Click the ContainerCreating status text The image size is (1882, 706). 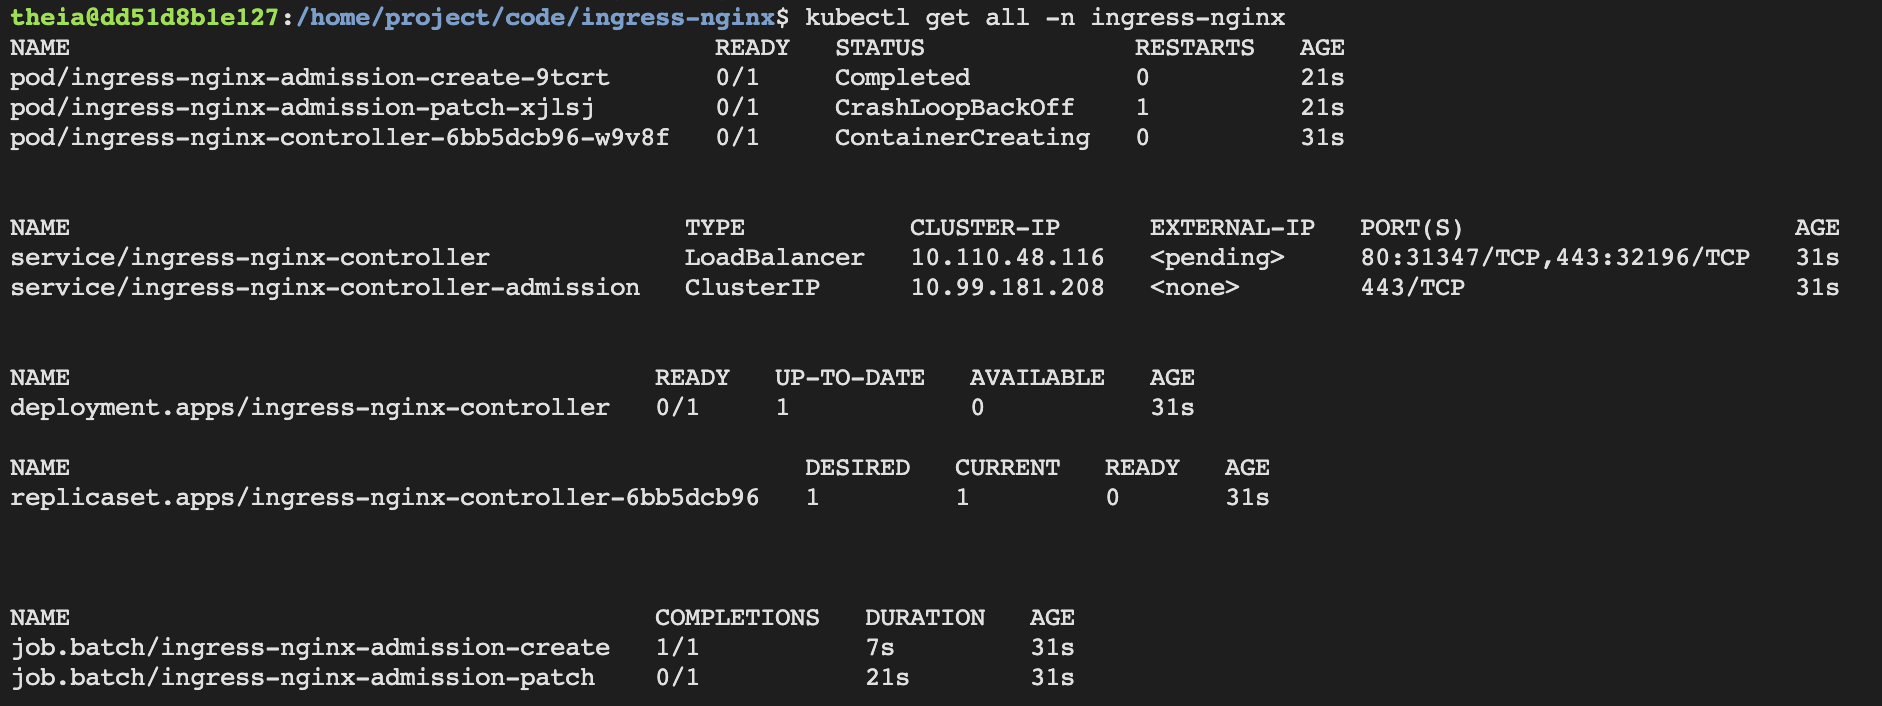[x=962, y=138]
